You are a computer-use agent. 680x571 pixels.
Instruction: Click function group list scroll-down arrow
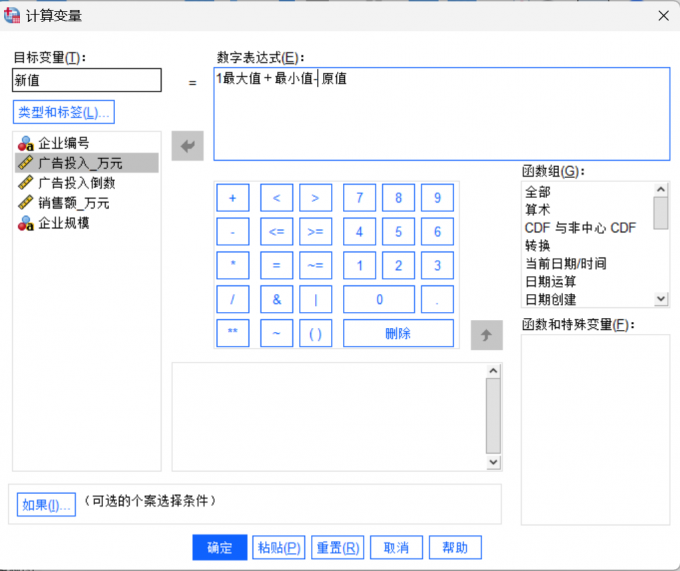[661, 299]
